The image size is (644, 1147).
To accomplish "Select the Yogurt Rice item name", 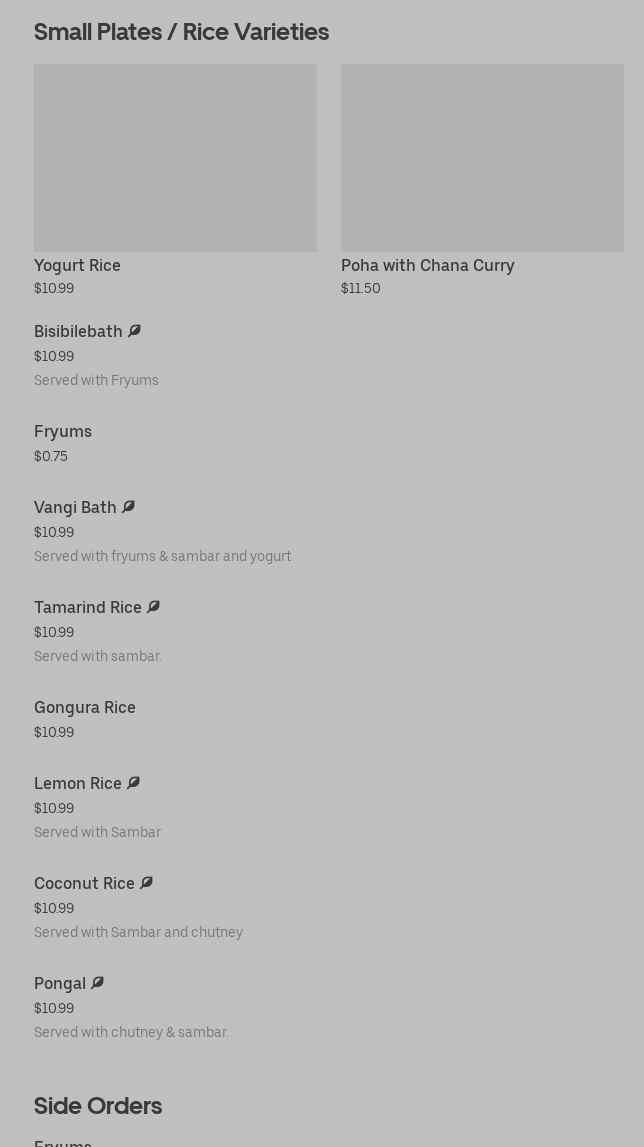I will pyautogui.click(x=77, y=265).
